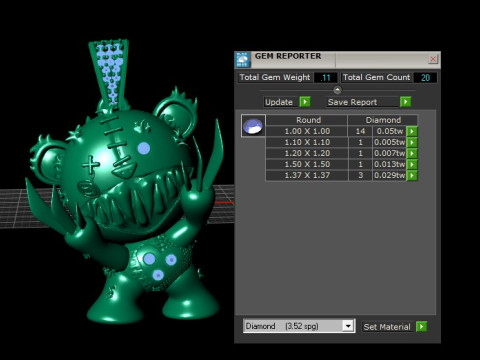Click green arrow on the 1.50 X 1.50 row

click(412, 164)
